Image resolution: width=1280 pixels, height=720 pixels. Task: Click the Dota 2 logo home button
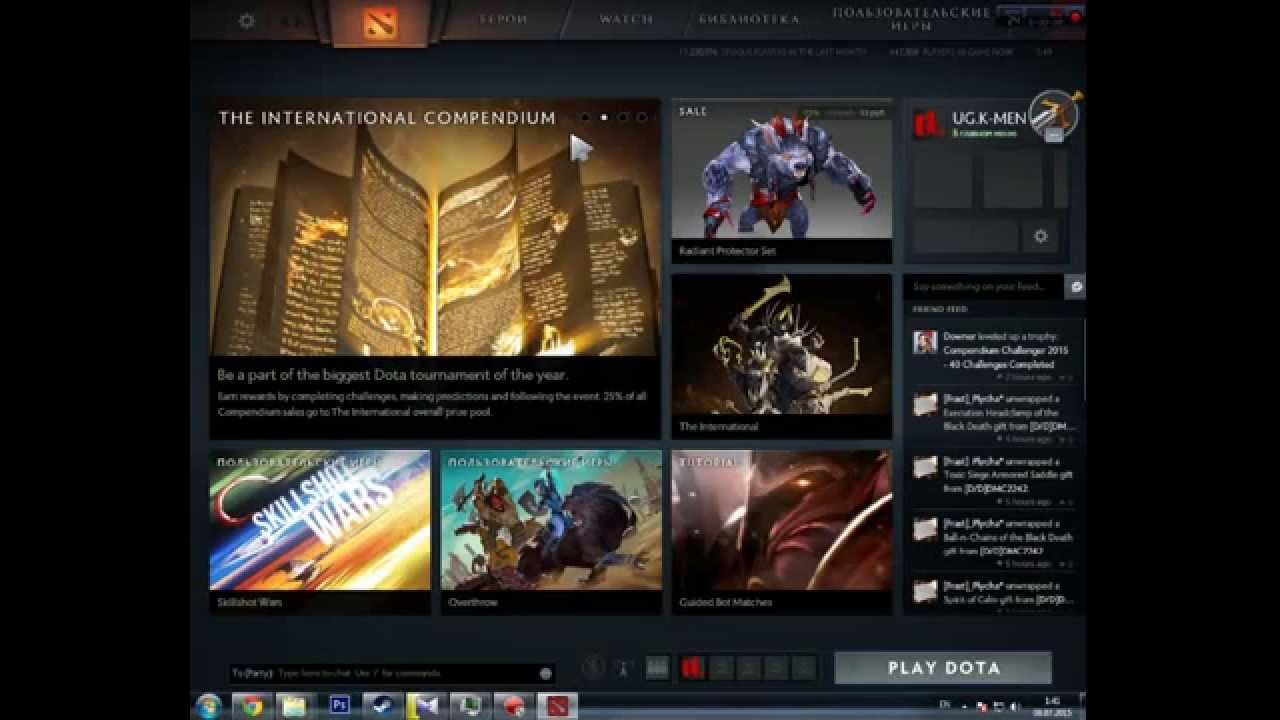pos(379,22)
